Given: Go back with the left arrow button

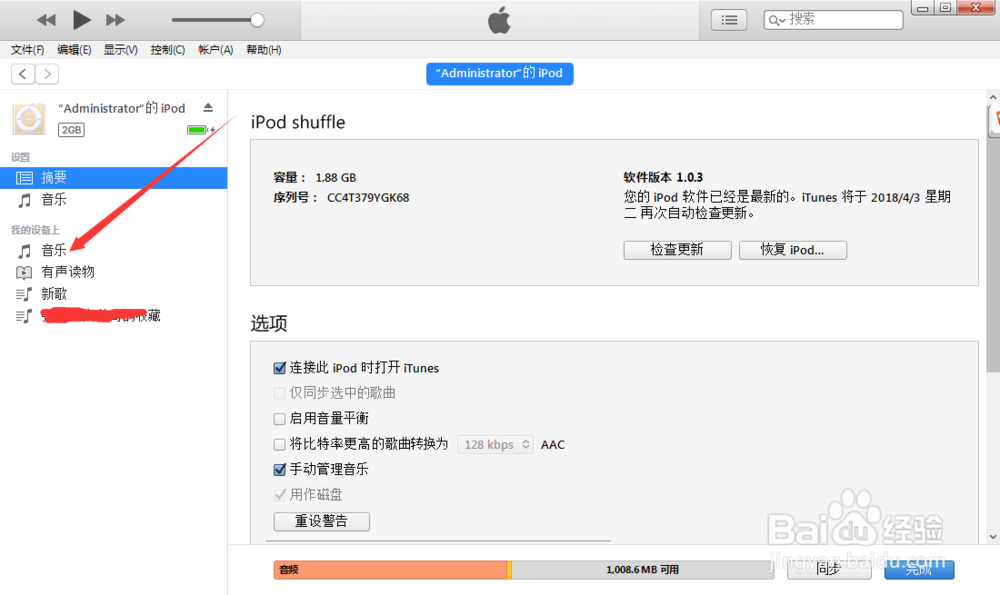Looking at the screenshot, I should pyautogui.click(x=23, y=74).
